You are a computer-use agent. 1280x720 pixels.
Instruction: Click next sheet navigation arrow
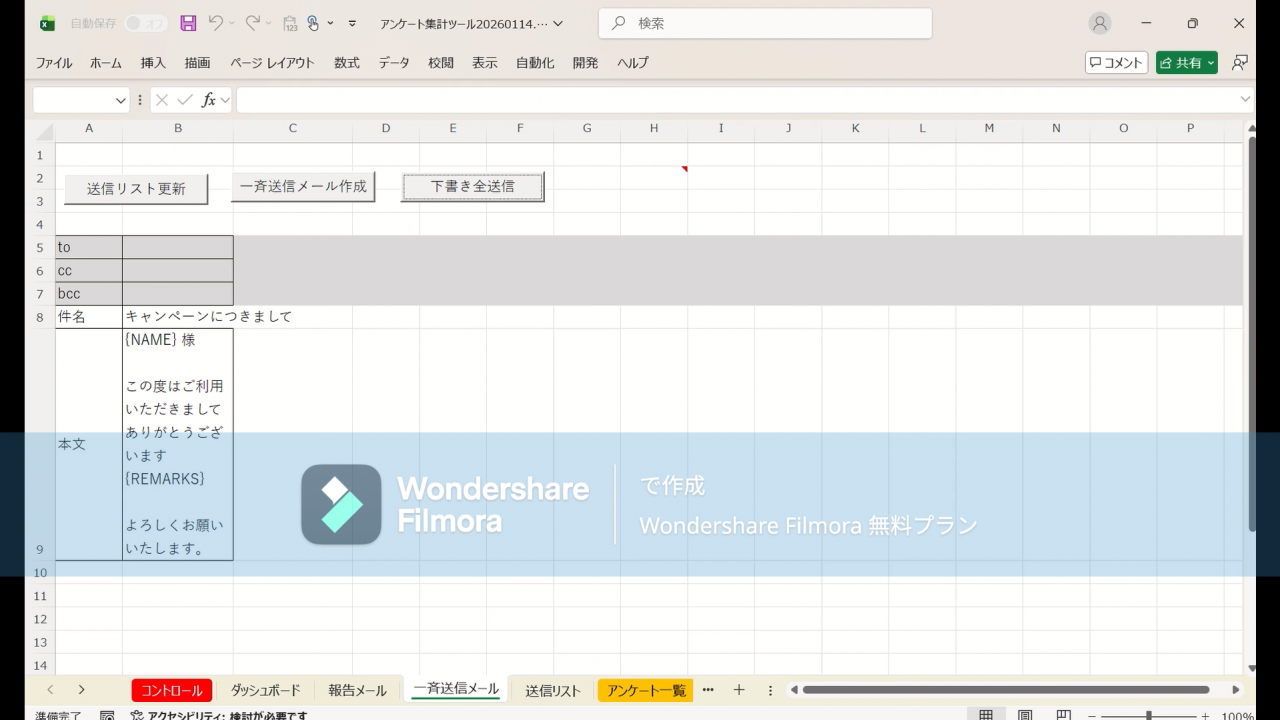click(x=82, y=690)
